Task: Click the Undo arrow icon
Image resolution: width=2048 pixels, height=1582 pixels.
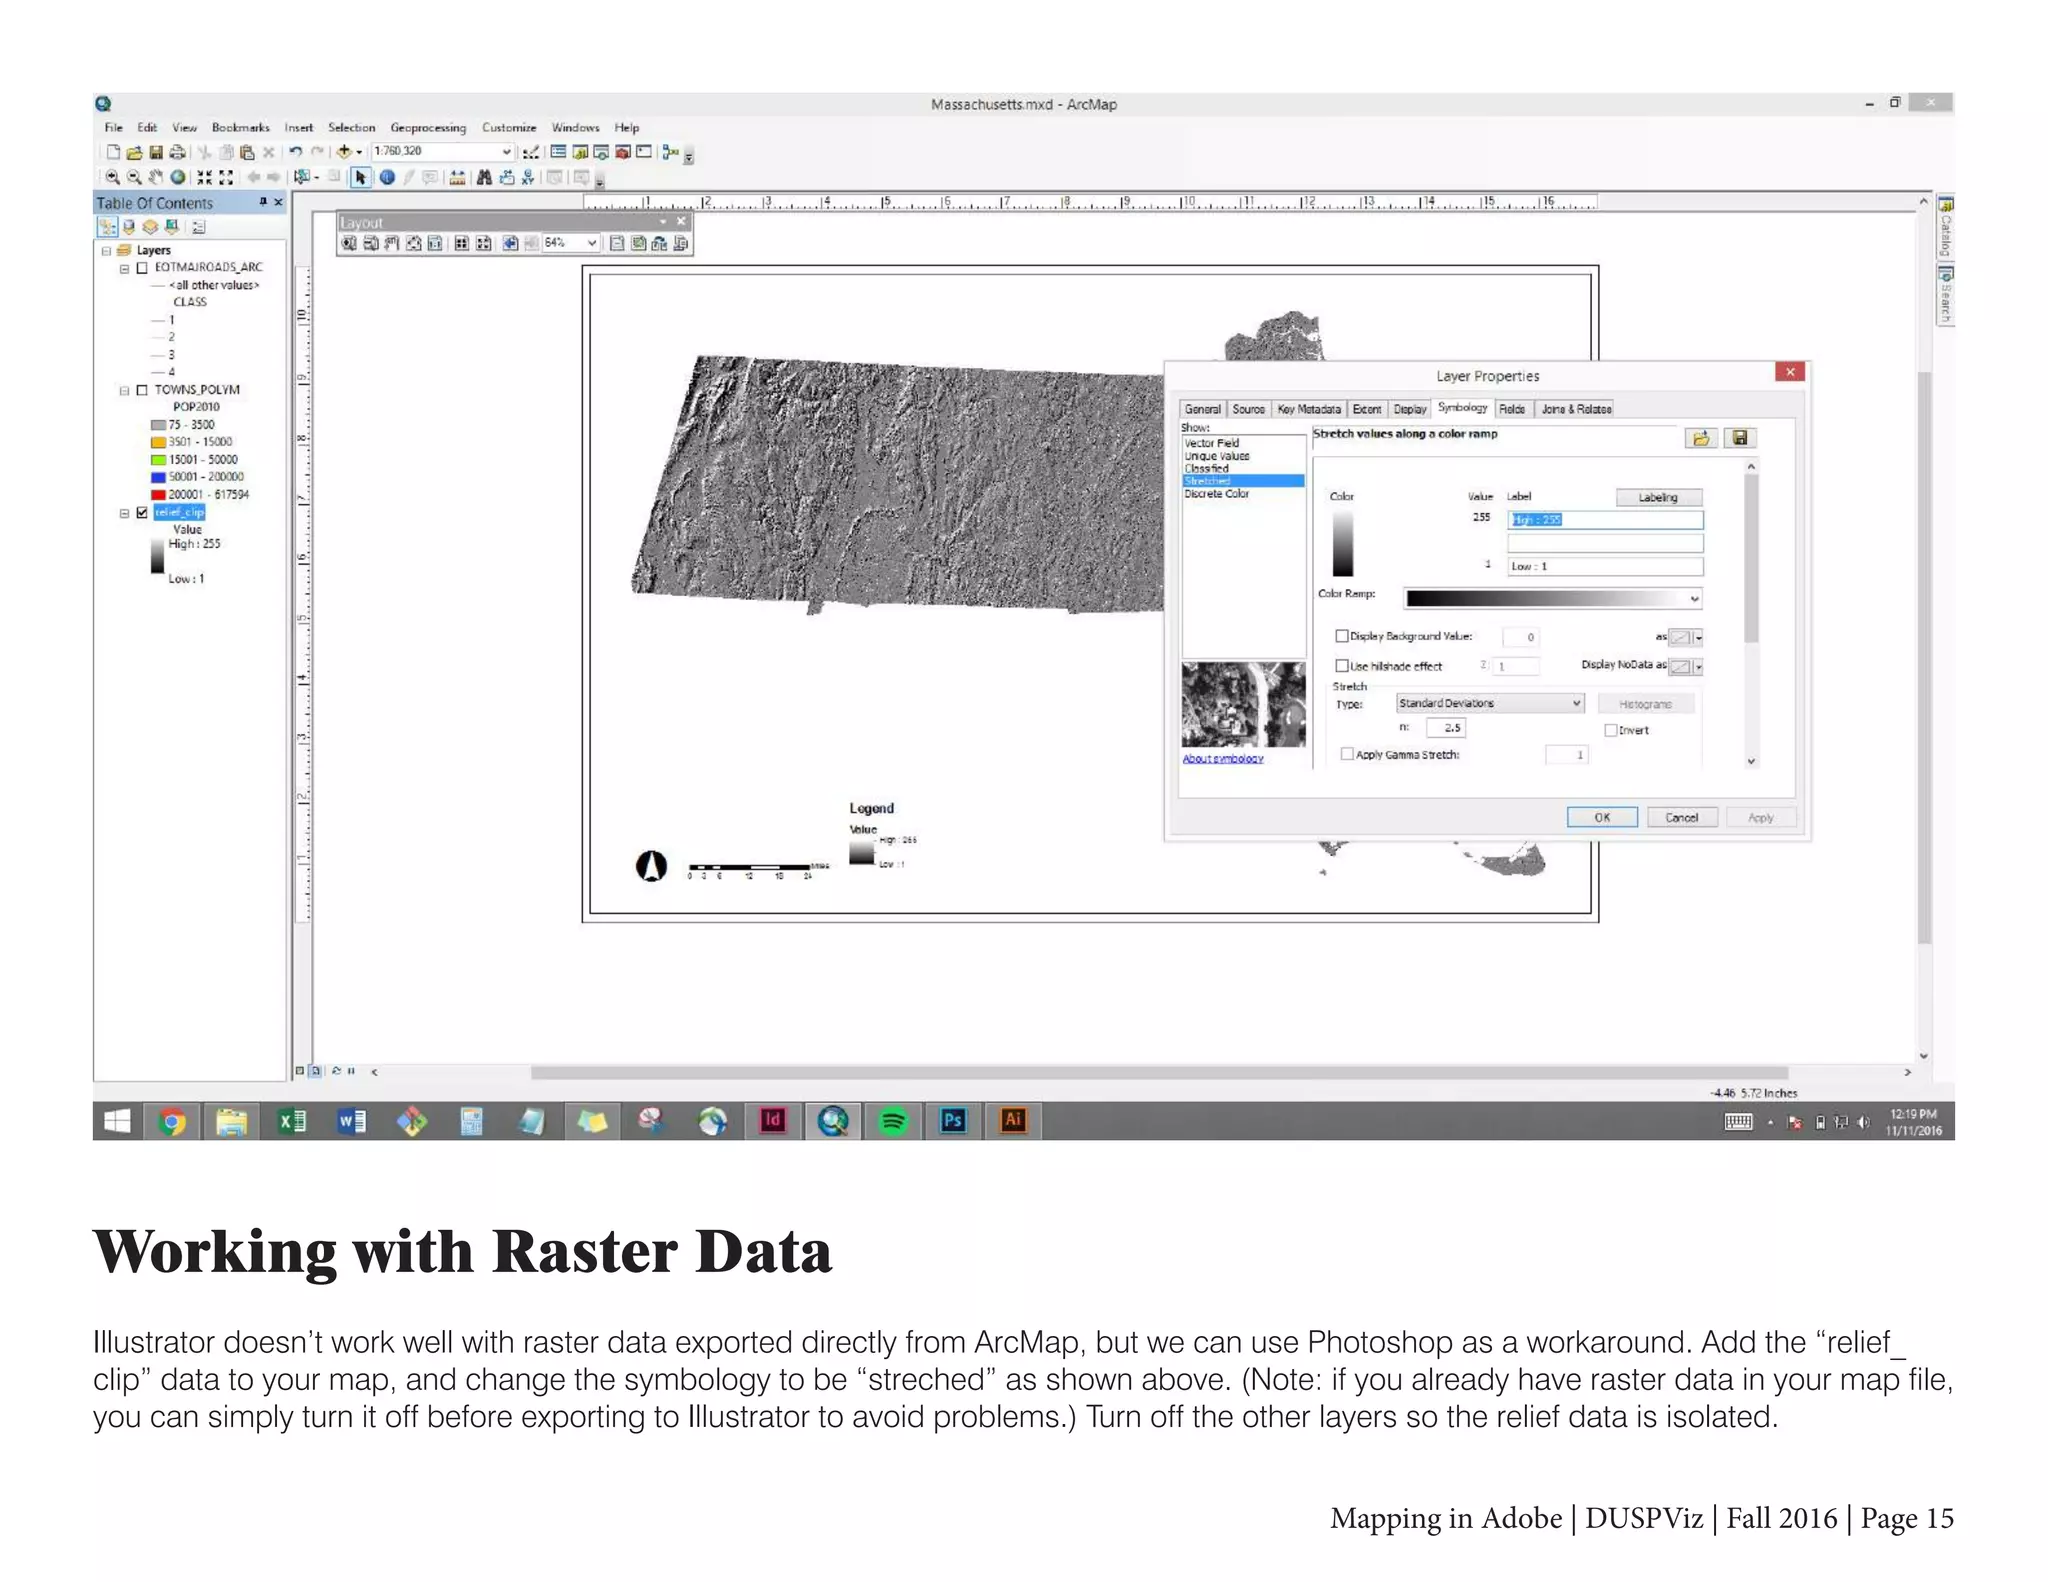Action: 295,152
